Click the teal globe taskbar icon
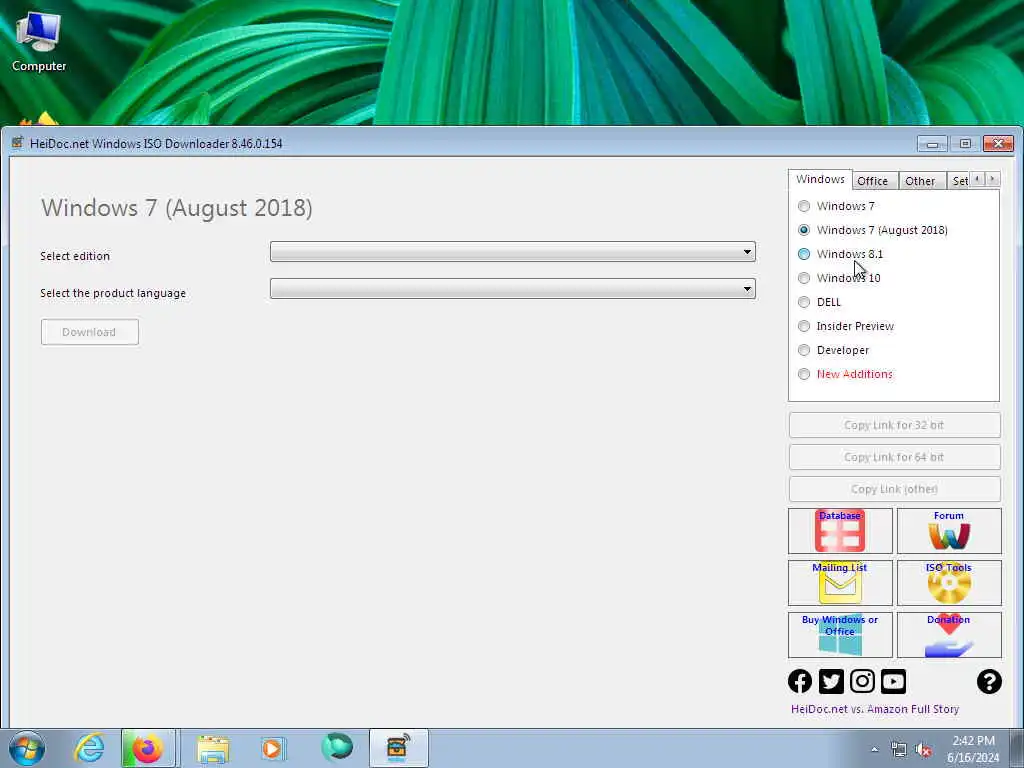 coord(337,747)
